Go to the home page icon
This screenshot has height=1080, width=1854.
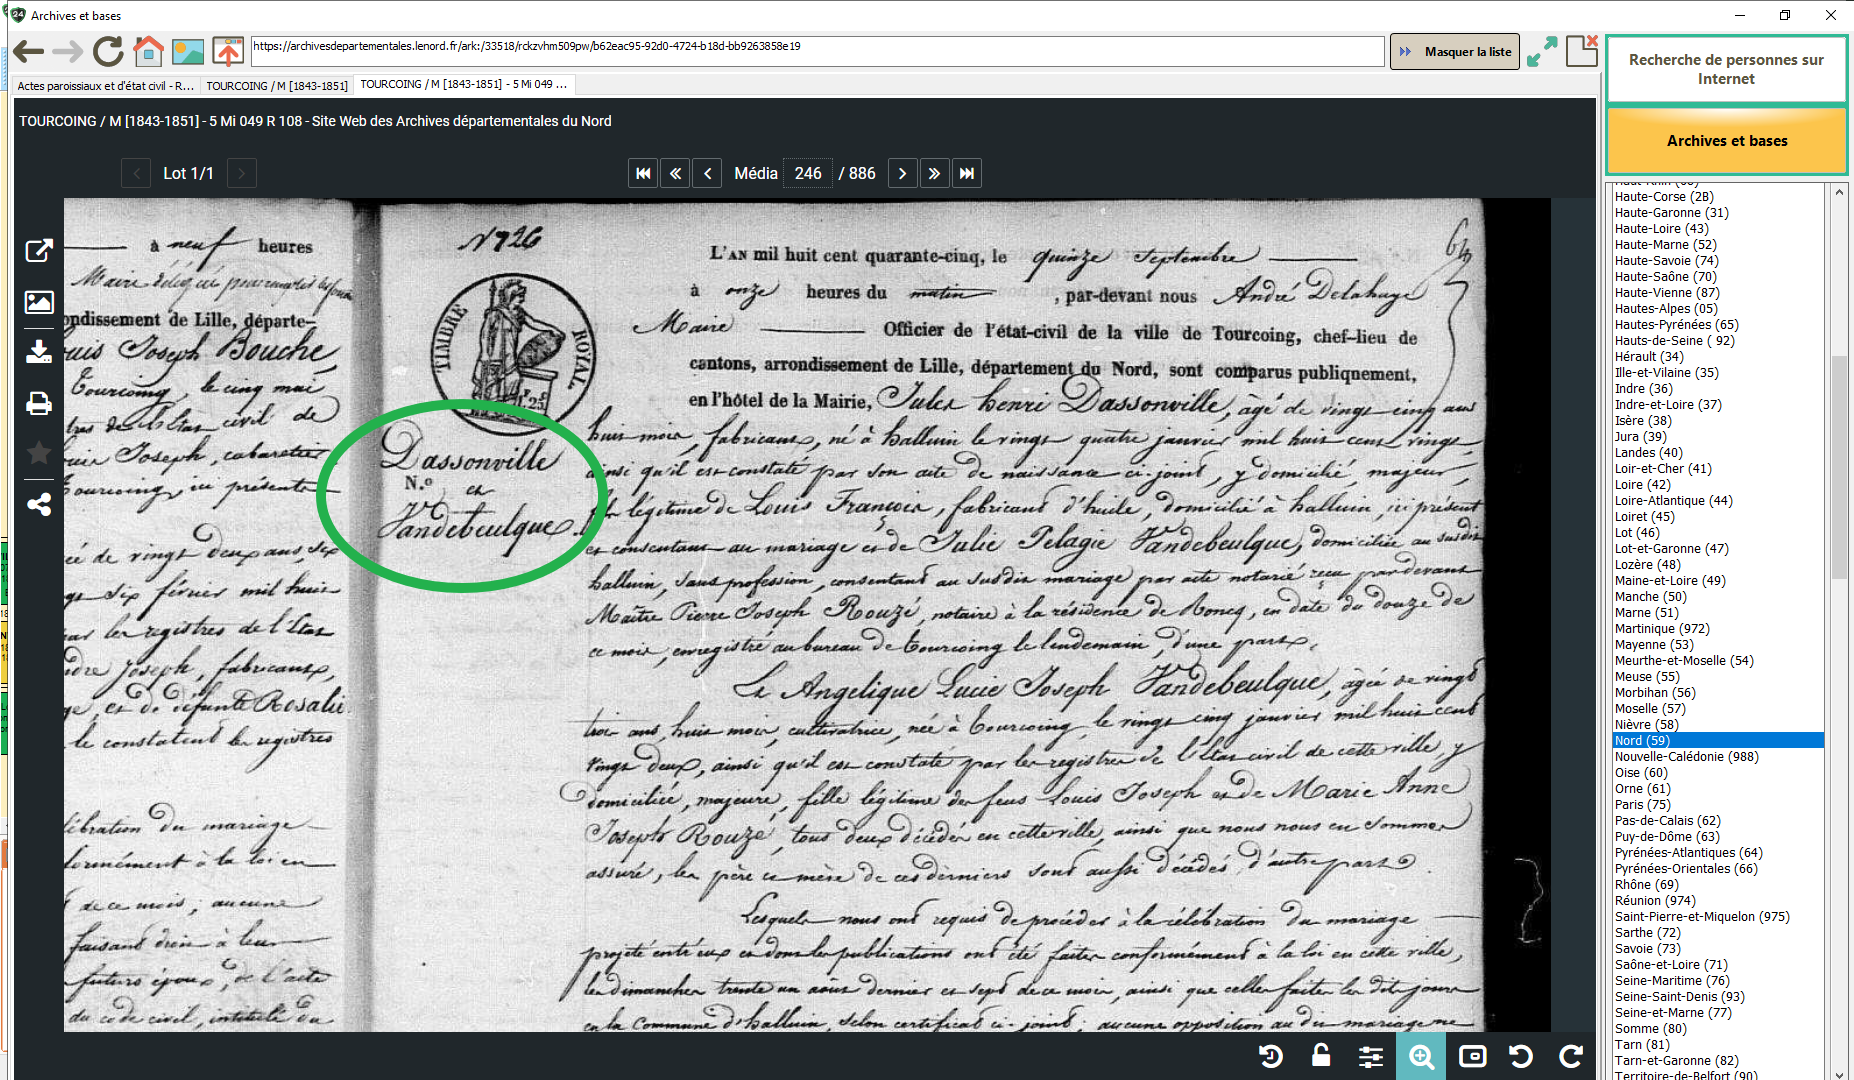tap(149, 51)
